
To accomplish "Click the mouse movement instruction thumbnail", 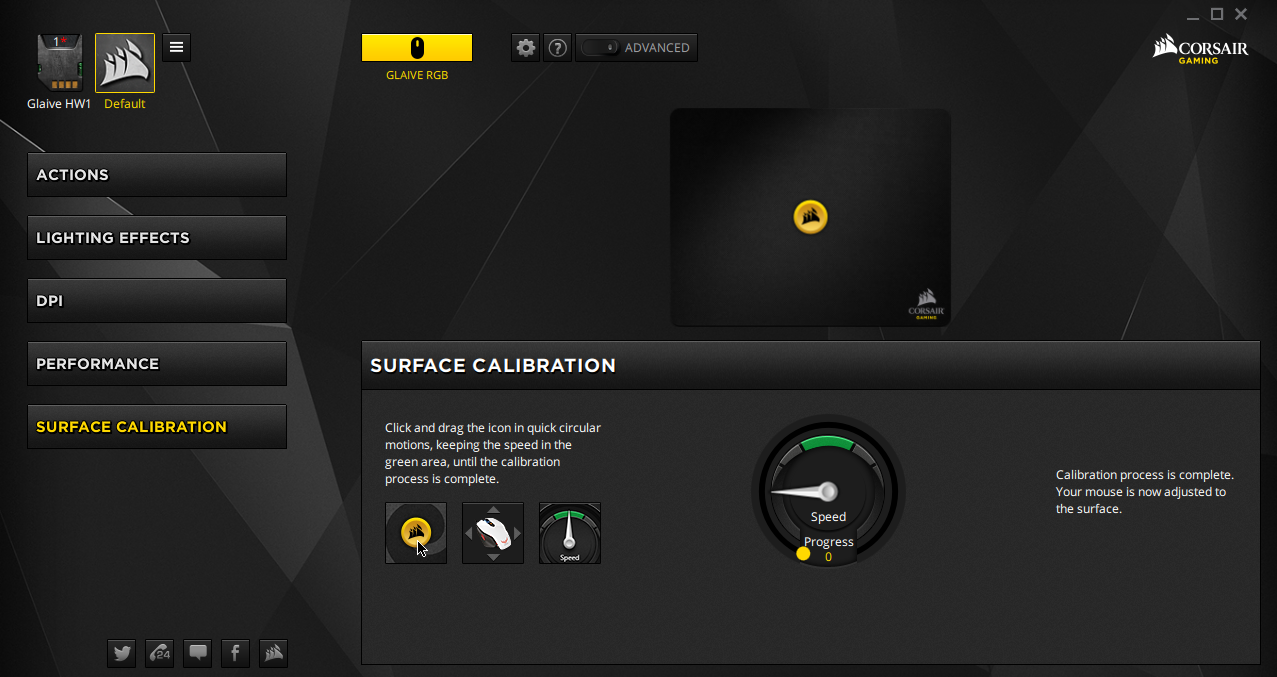I will pos(493,533).
